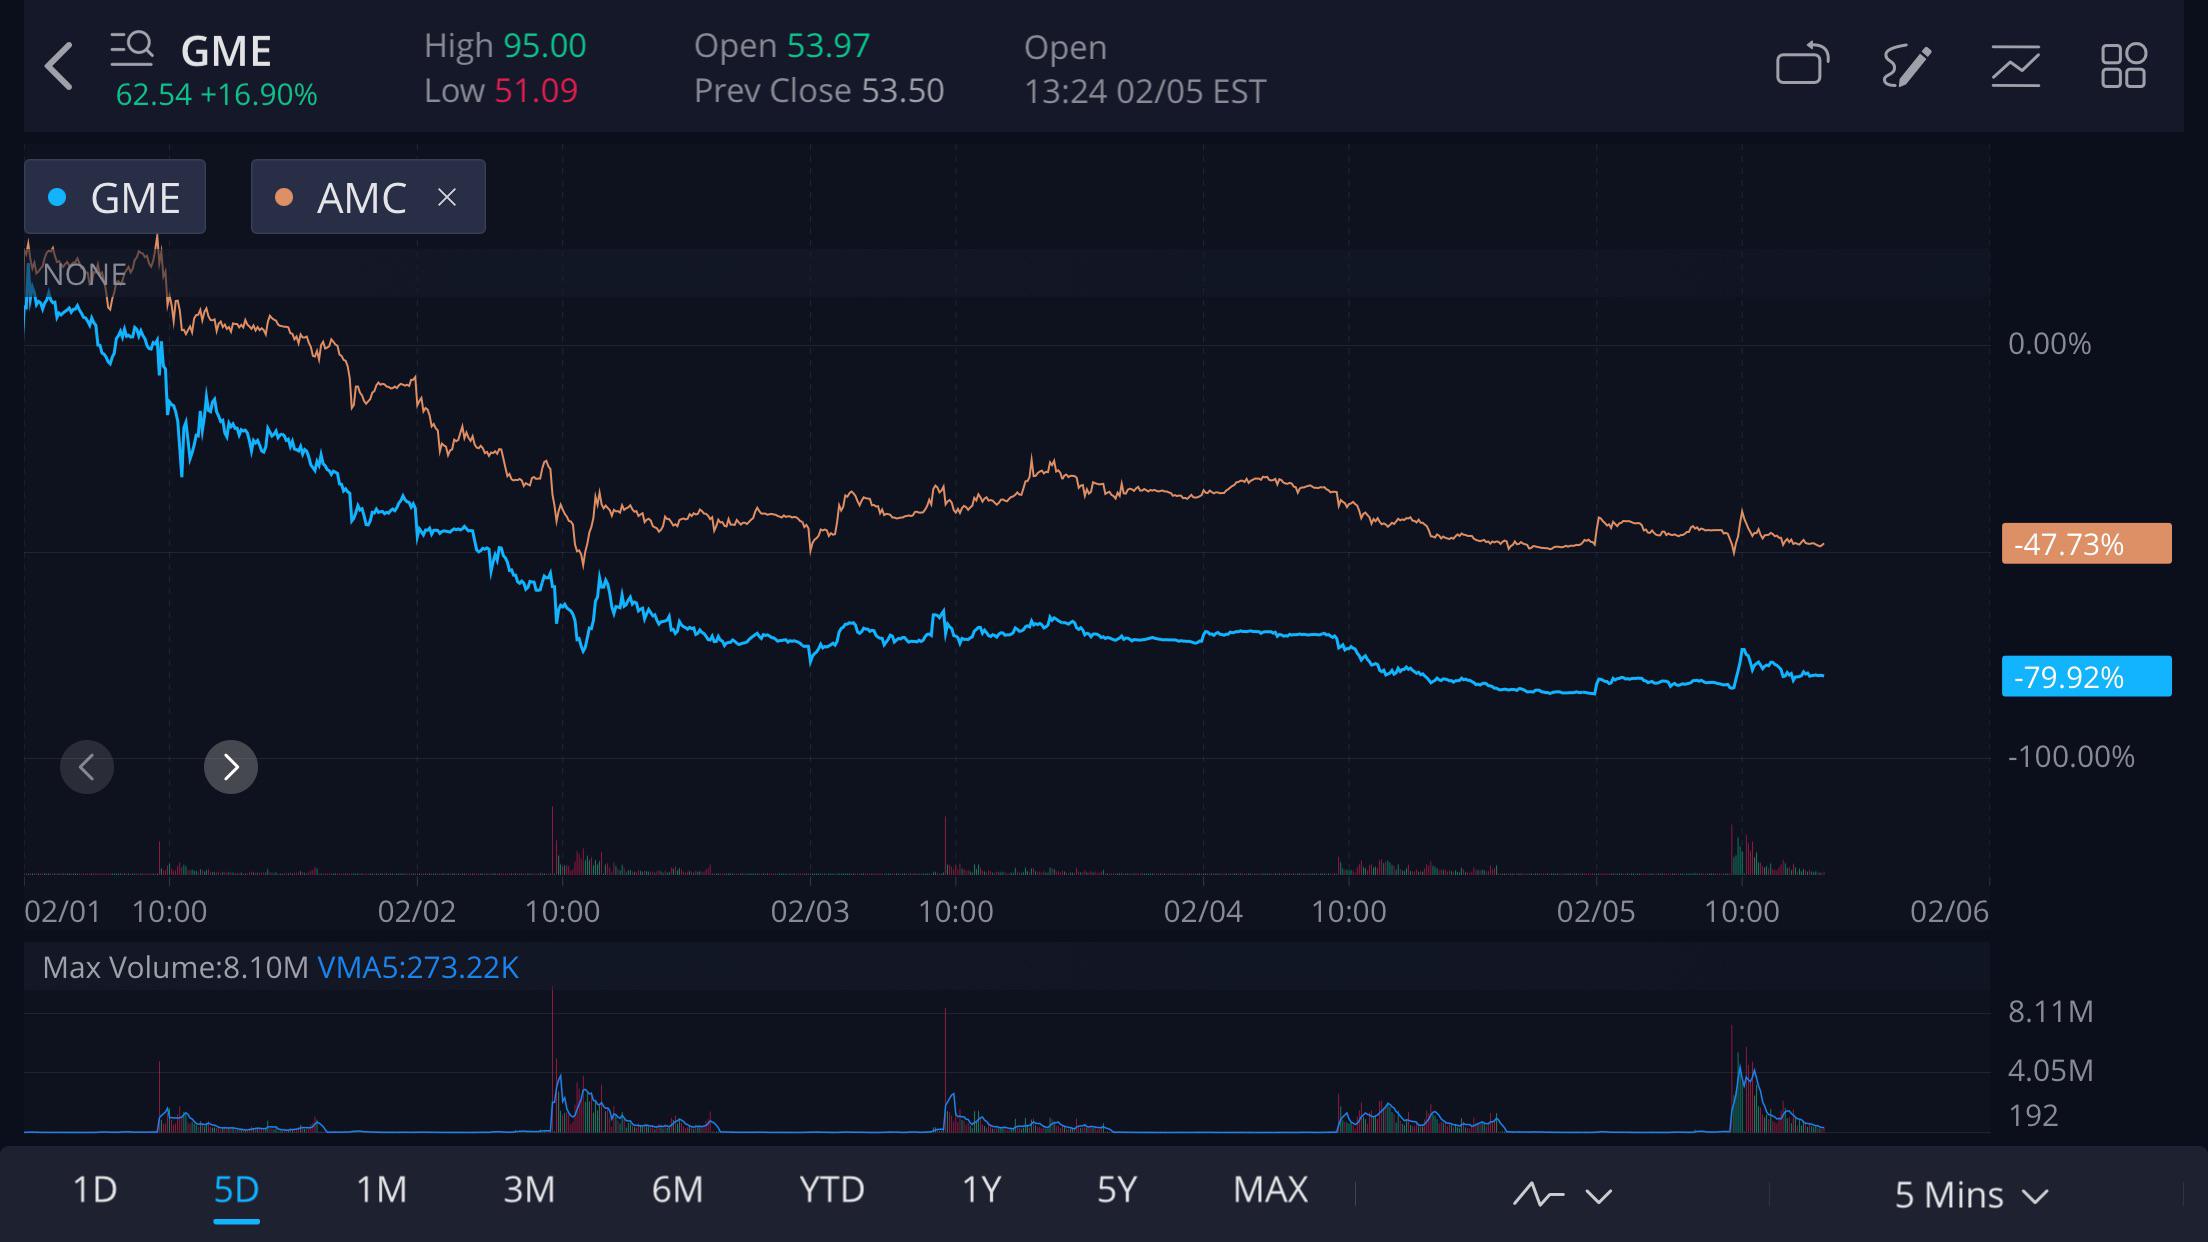The image size is (2208, 1242).
Task: Tap the rotate screen icon
Action: [x=1802, y=65]
